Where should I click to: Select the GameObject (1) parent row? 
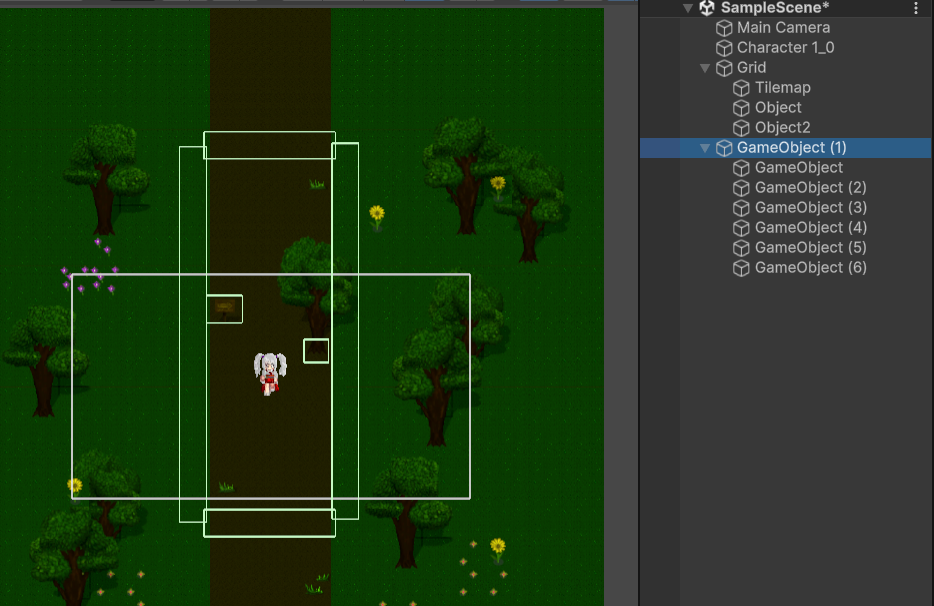click(786, 148)
